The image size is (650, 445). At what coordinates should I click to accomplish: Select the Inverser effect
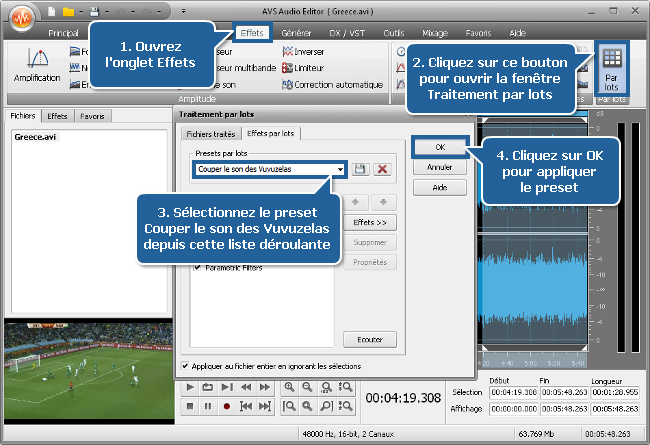pyautogui.click(x=303, y=52)
